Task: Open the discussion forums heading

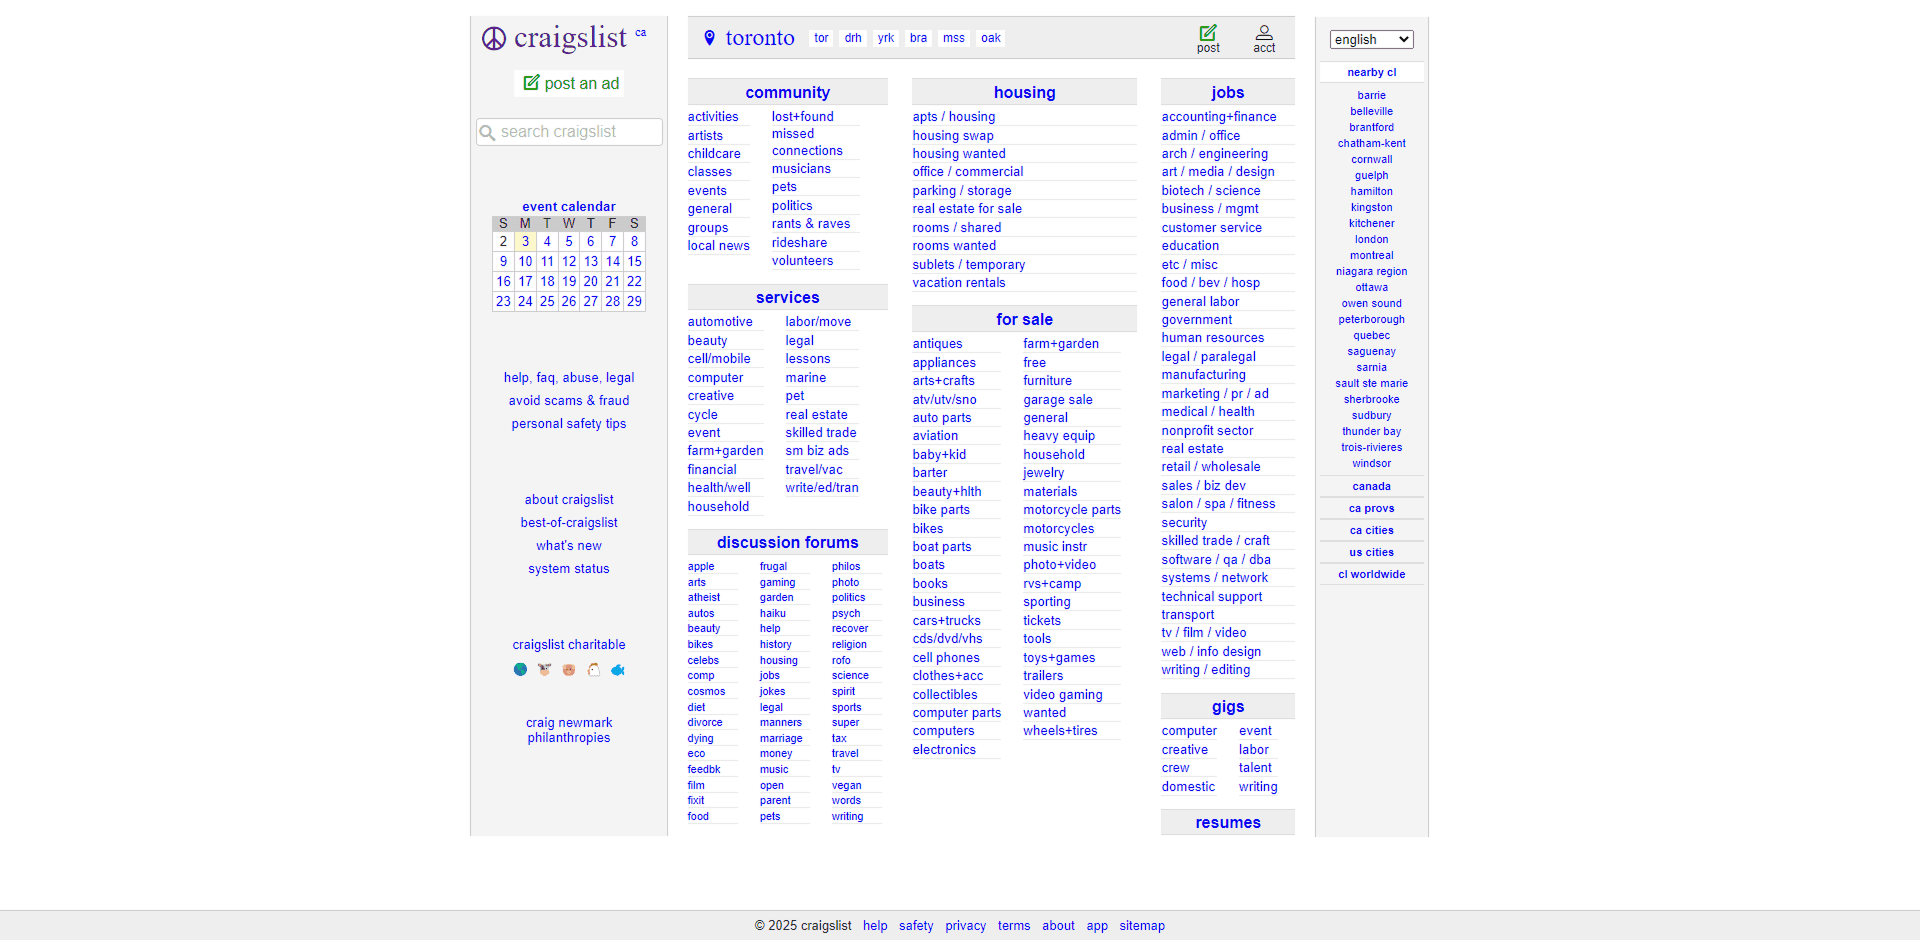Action: [x=787, y=543]
